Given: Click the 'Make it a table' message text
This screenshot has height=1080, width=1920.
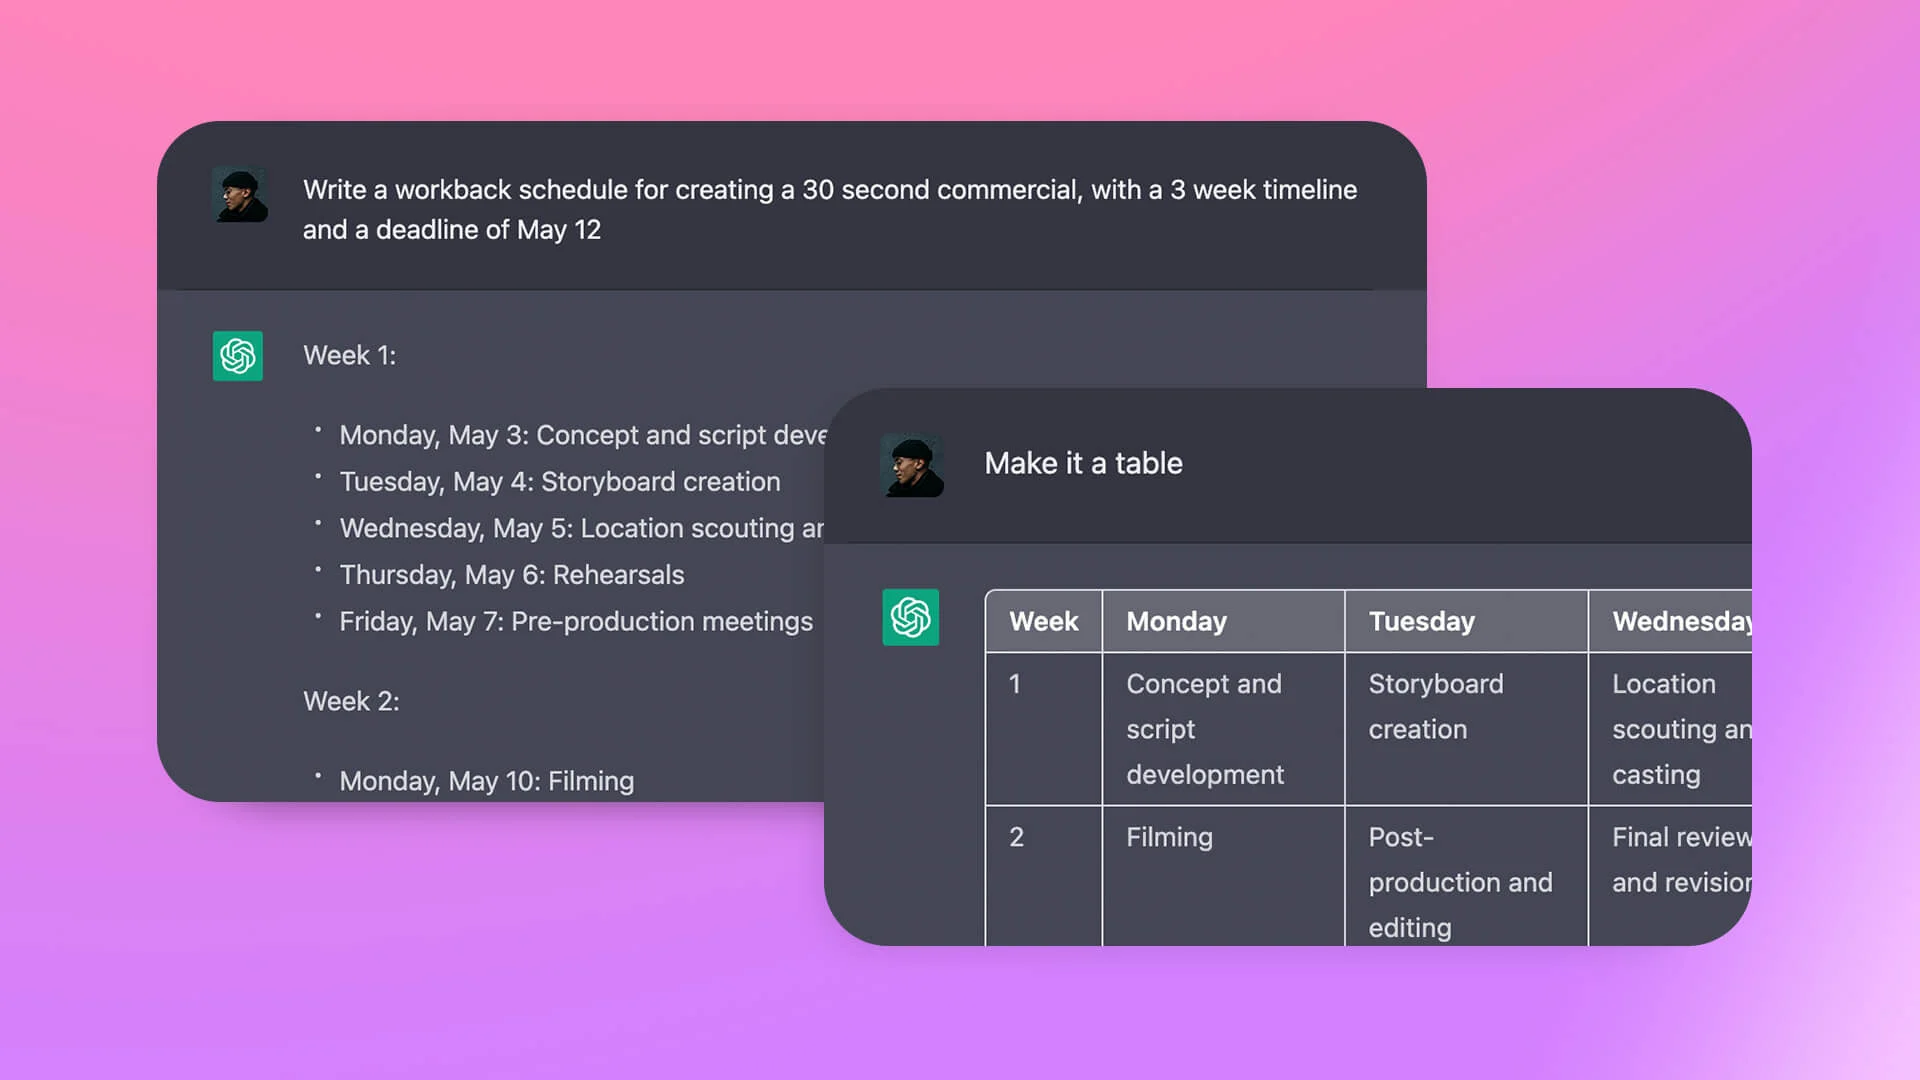Looking at the screenshot, I should coord(1083,463).
